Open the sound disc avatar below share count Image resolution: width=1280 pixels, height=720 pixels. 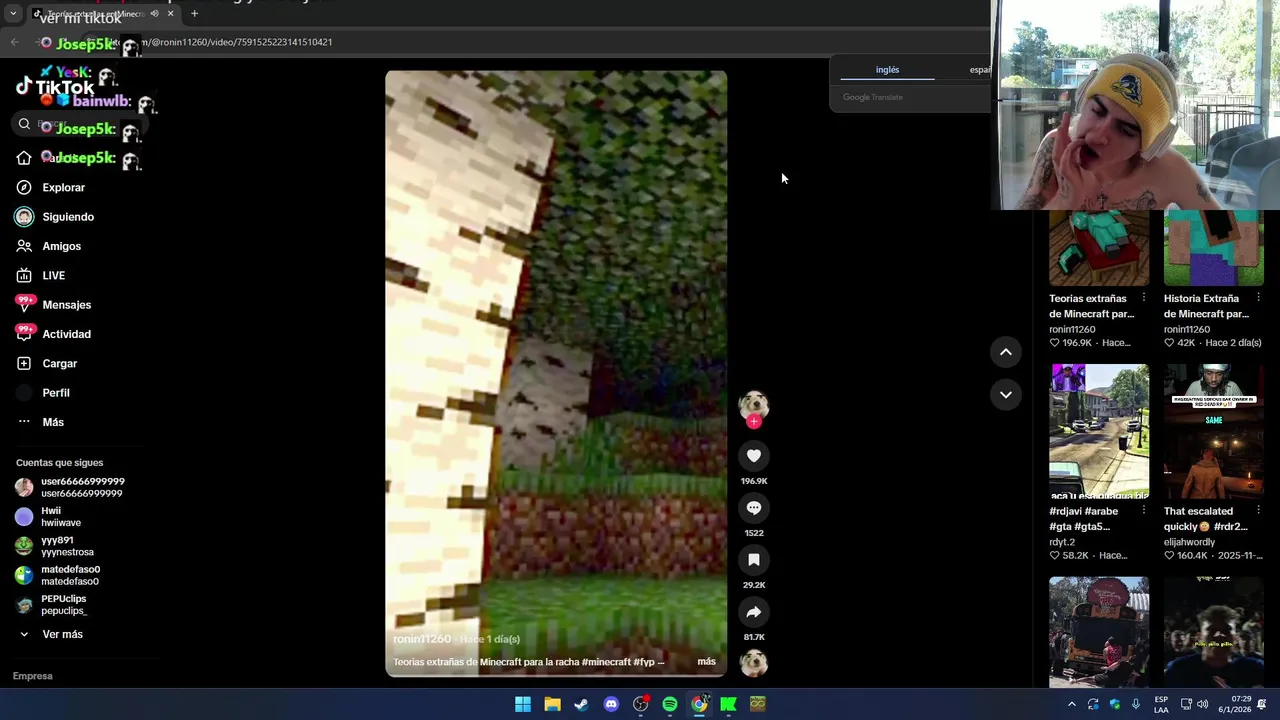point(754,662)
